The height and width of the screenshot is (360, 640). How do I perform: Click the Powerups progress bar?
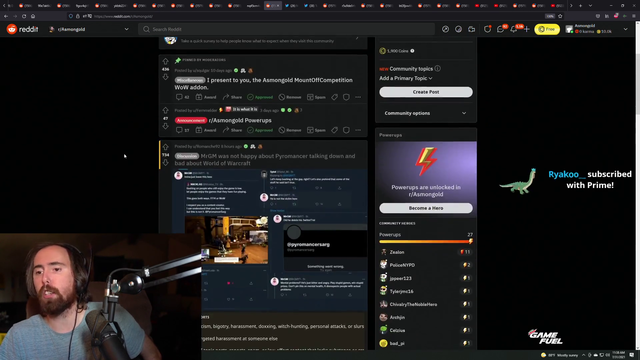click(426, 242)
